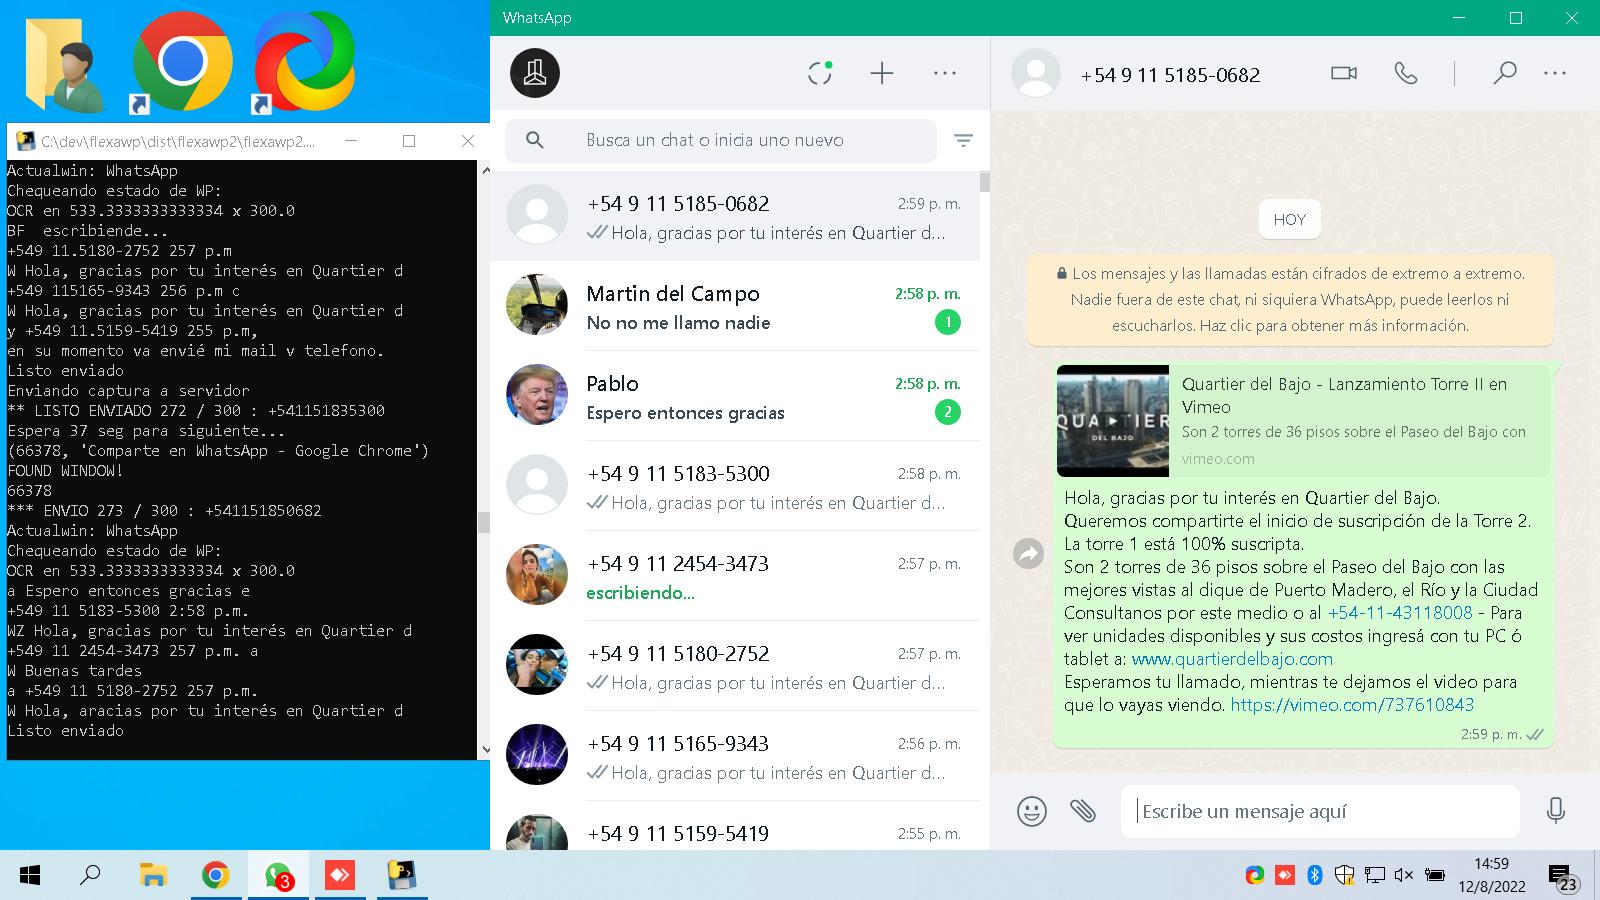This screenshot has height=900, width=1600.
Task: Click the chat filter icon
Action: tap(963, 141)
